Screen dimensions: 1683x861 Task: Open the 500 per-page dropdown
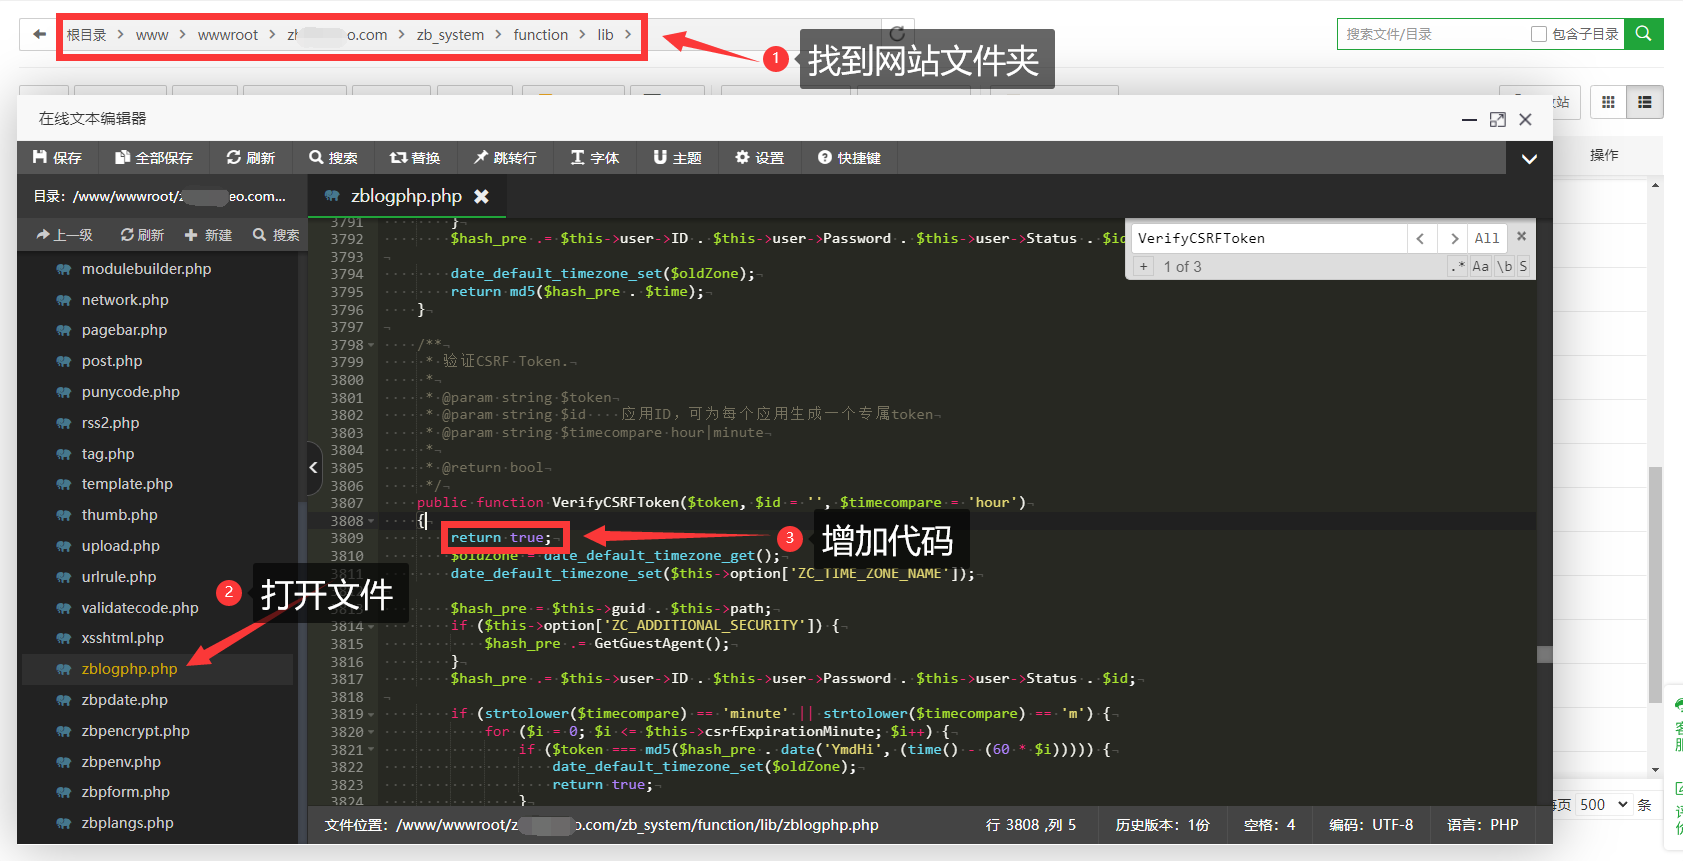coord(1604,805)
